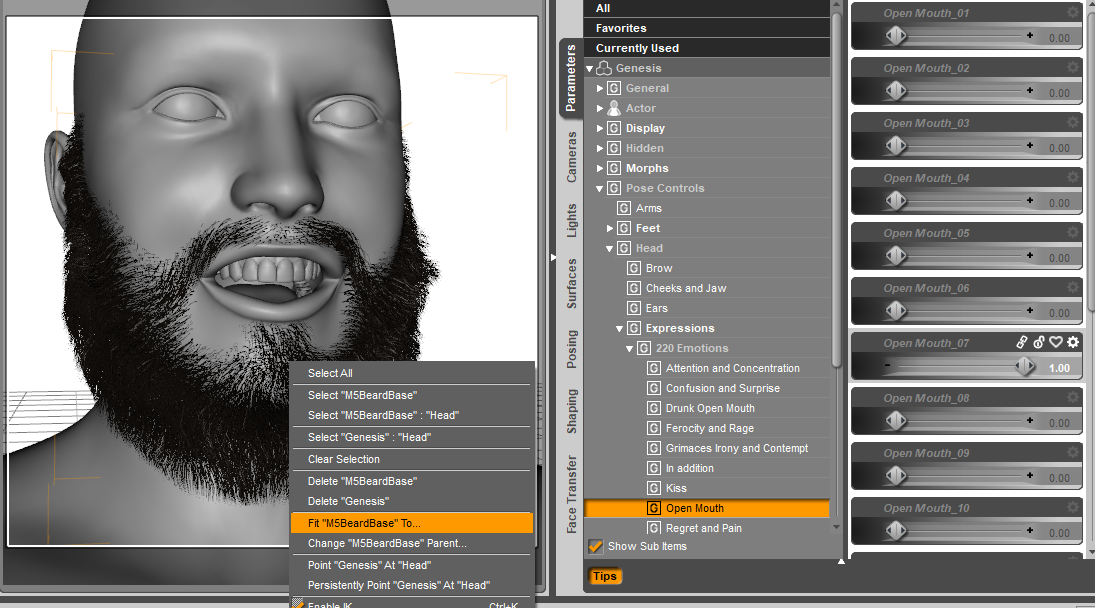Viewport: 1095px width, 608px height.
Task: Expand the Morphs group
Action: 600,168
